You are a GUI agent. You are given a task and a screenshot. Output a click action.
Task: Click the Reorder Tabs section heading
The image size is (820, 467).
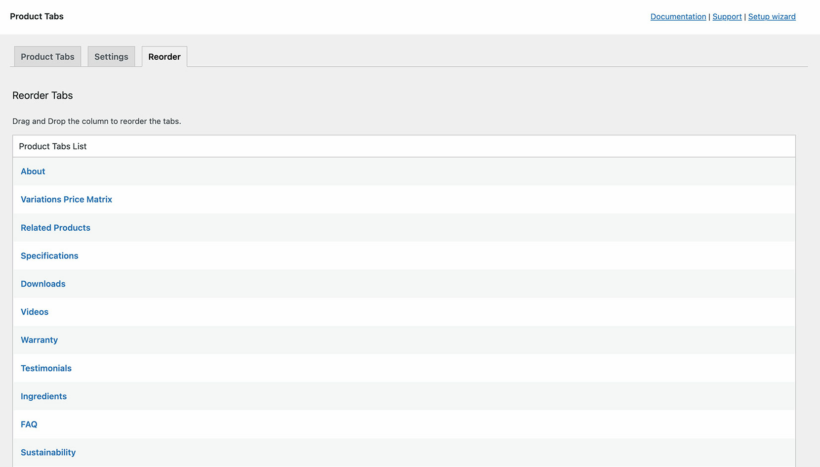[42, 96]
